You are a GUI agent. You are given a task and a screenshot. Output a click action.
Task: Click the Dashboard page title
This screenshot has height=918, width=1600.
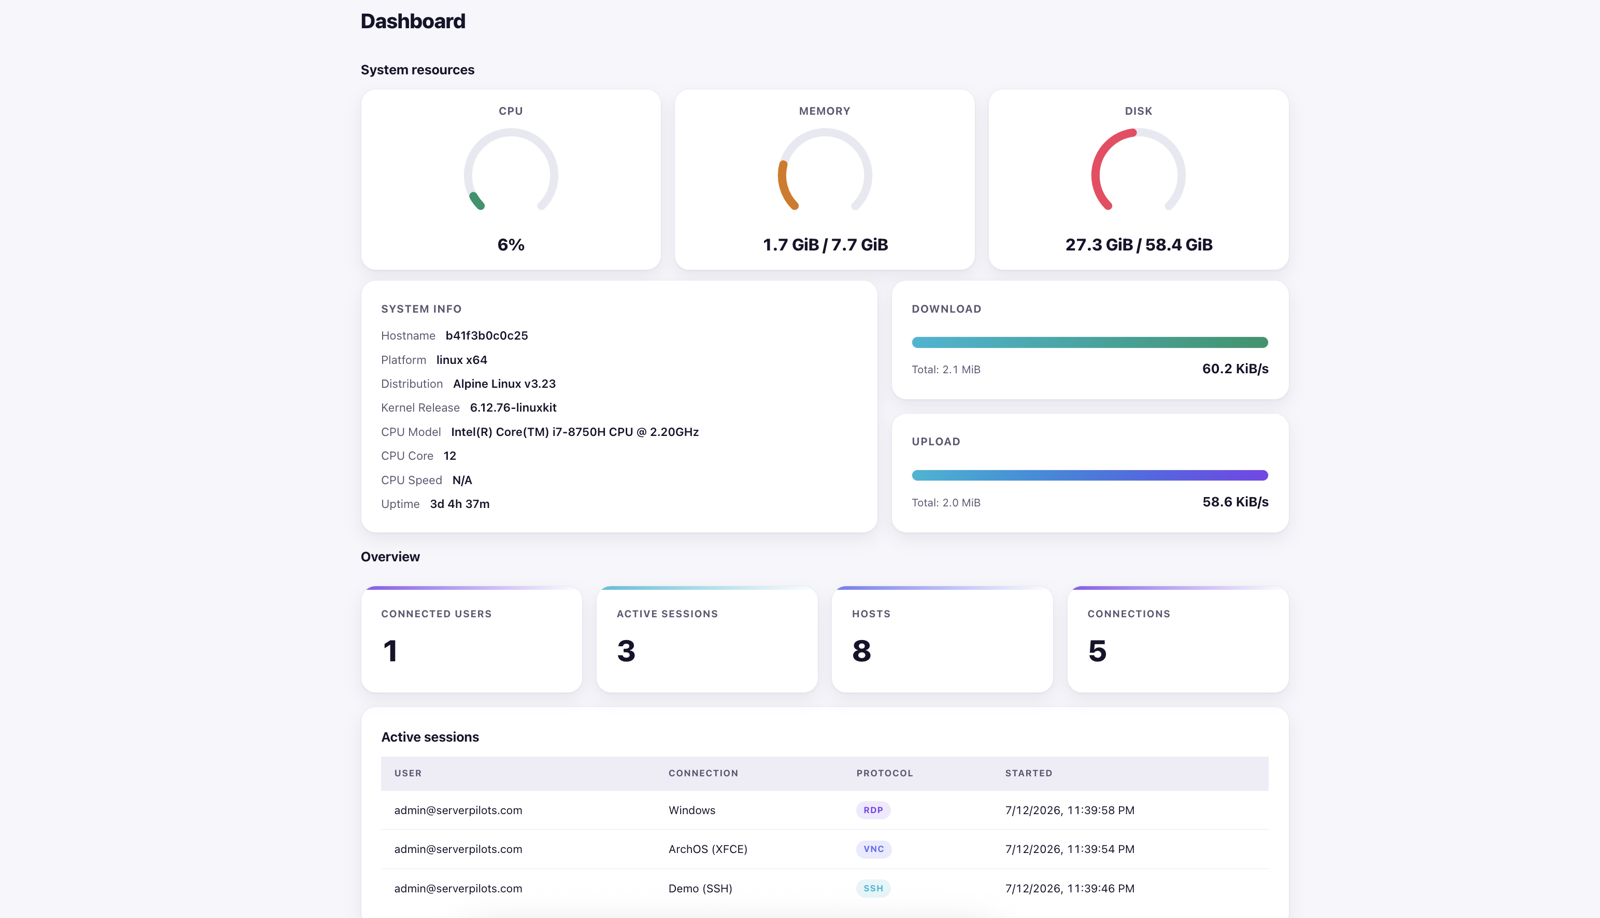click(x=413, y=21)
